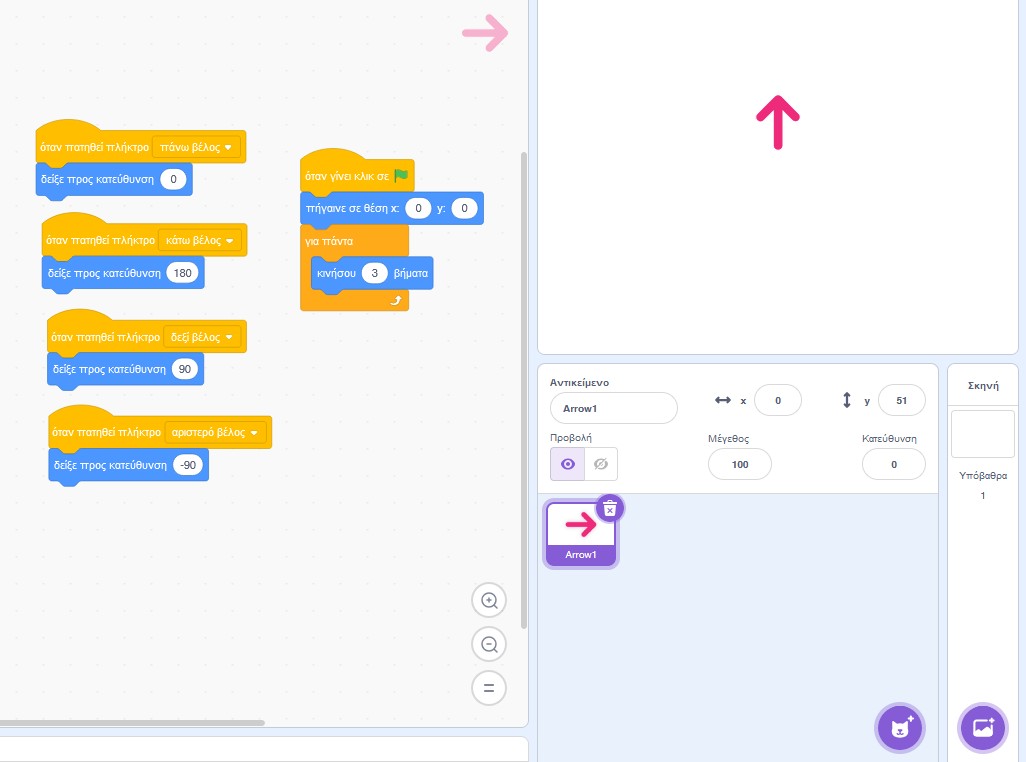Edit direction value -90 in the block
The image size is (1026, 762).
click(x=188, y=465)
